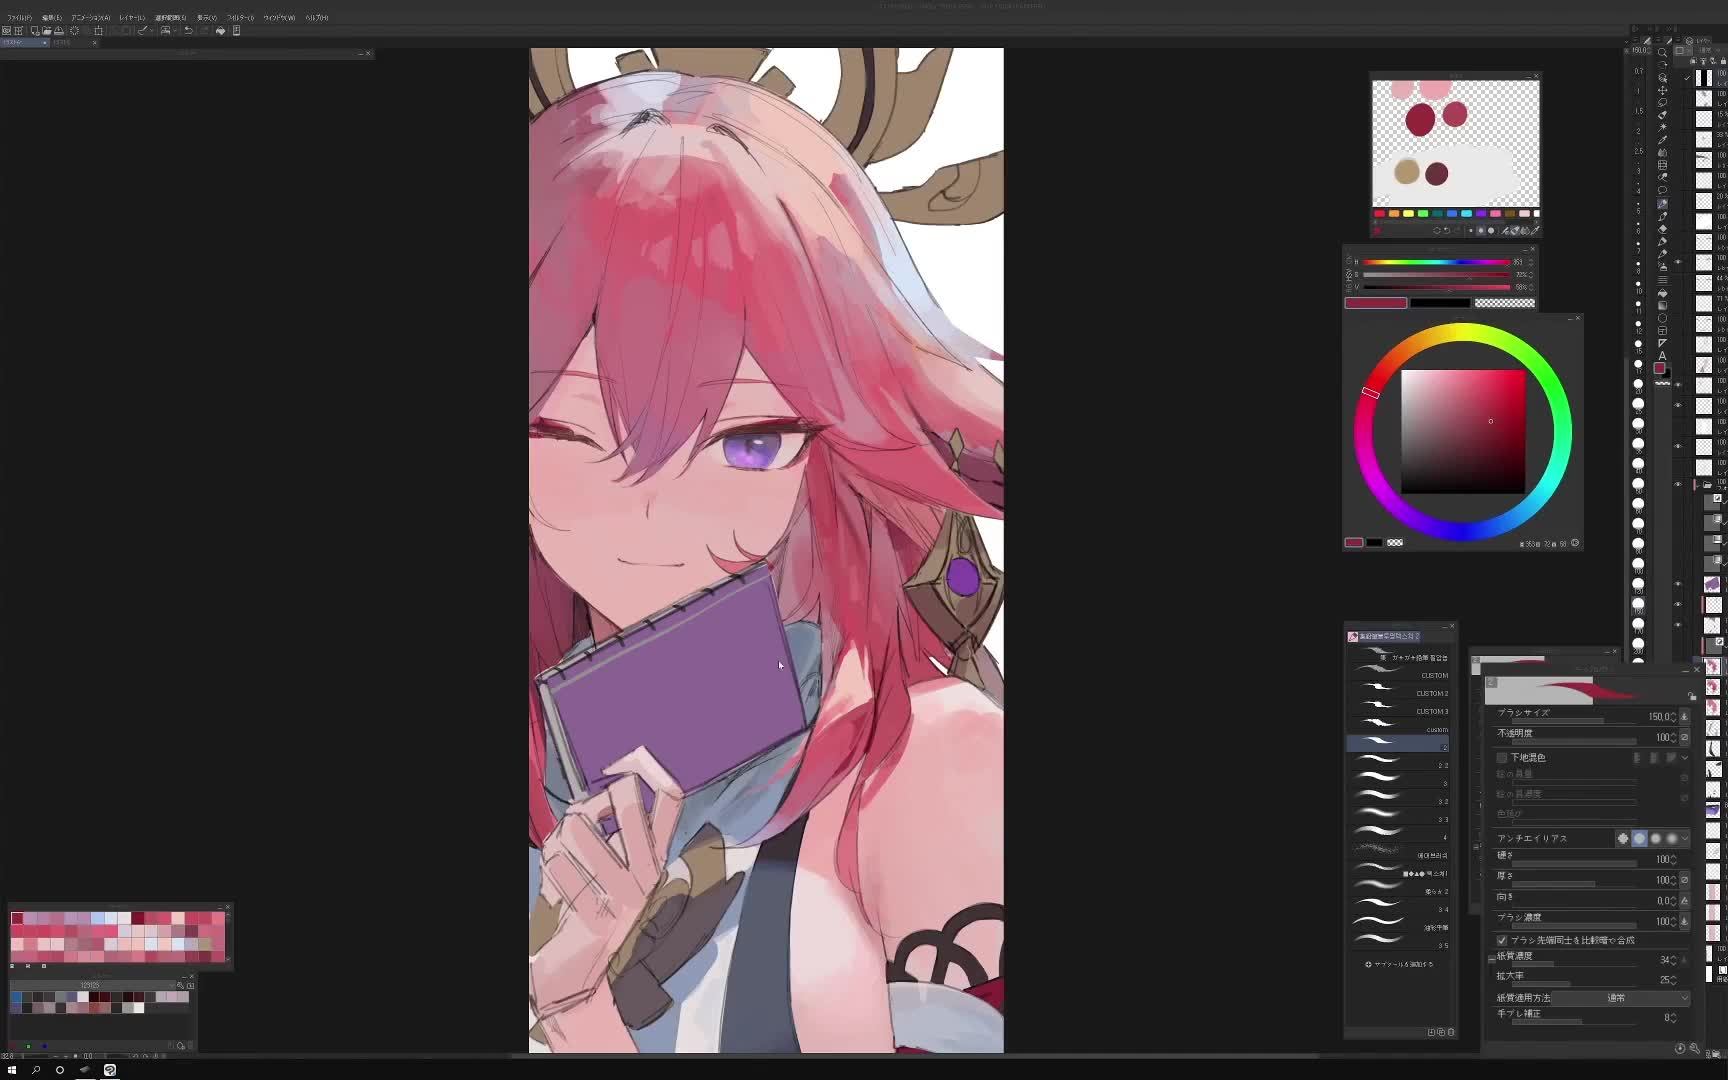The height and width of the screenshot is (1080, 1728).
Task: Select the Zoom magnifier tool
Action: point(1662,53)
